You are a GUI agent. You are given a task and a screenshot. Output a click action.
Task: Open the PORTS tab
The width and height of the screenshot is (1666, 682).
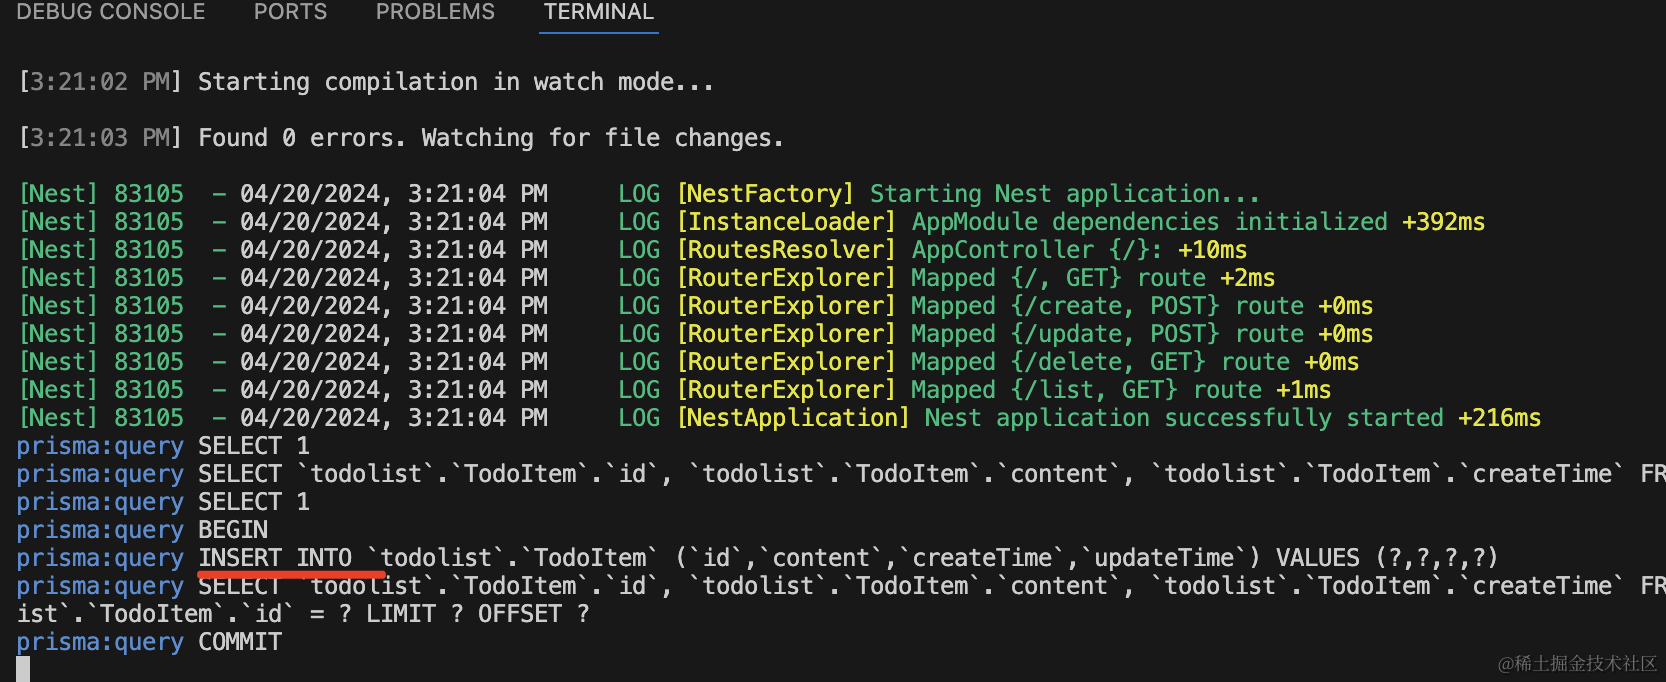click(x=290, y=12)
